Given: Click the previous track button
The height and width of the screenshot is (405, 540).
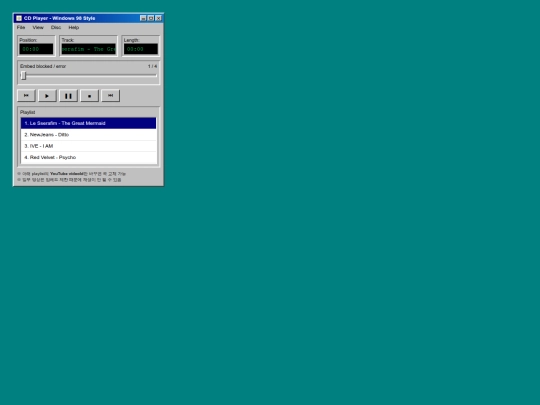Looking at the screenshot, I should (26, 96).
